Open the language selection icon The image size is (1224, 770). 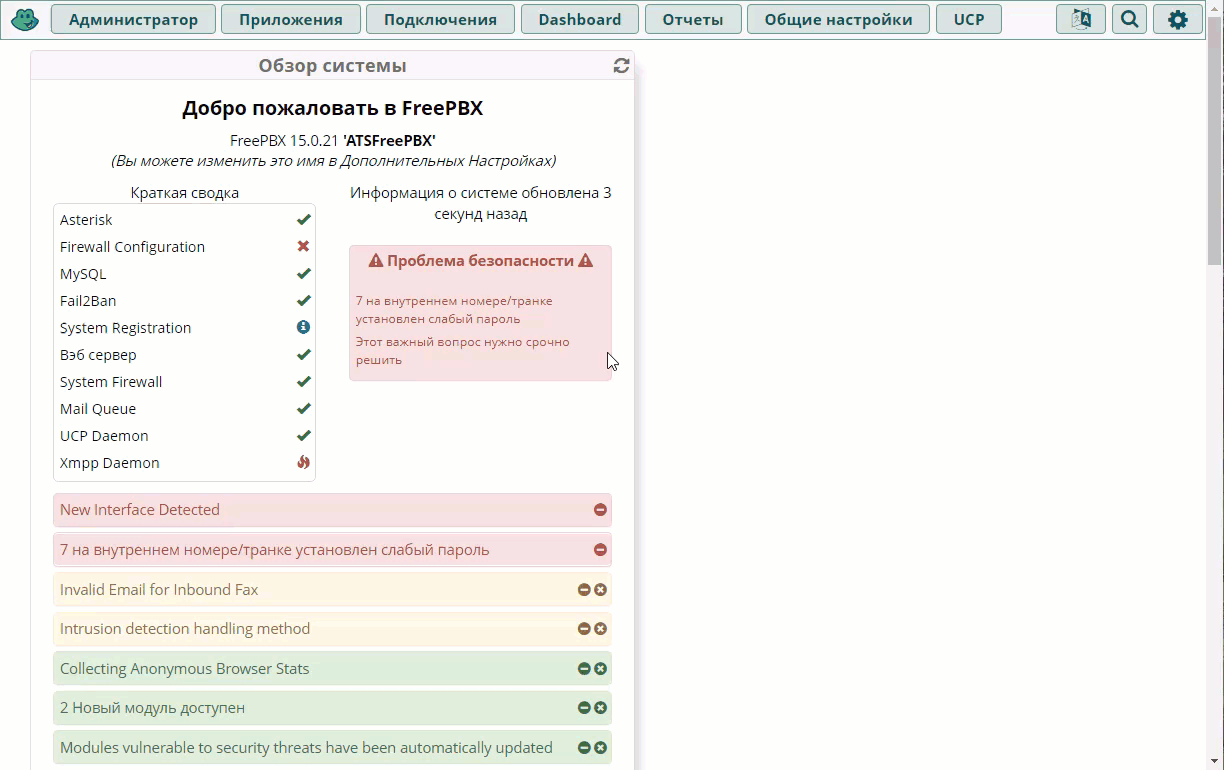[x=1081, y=19]
